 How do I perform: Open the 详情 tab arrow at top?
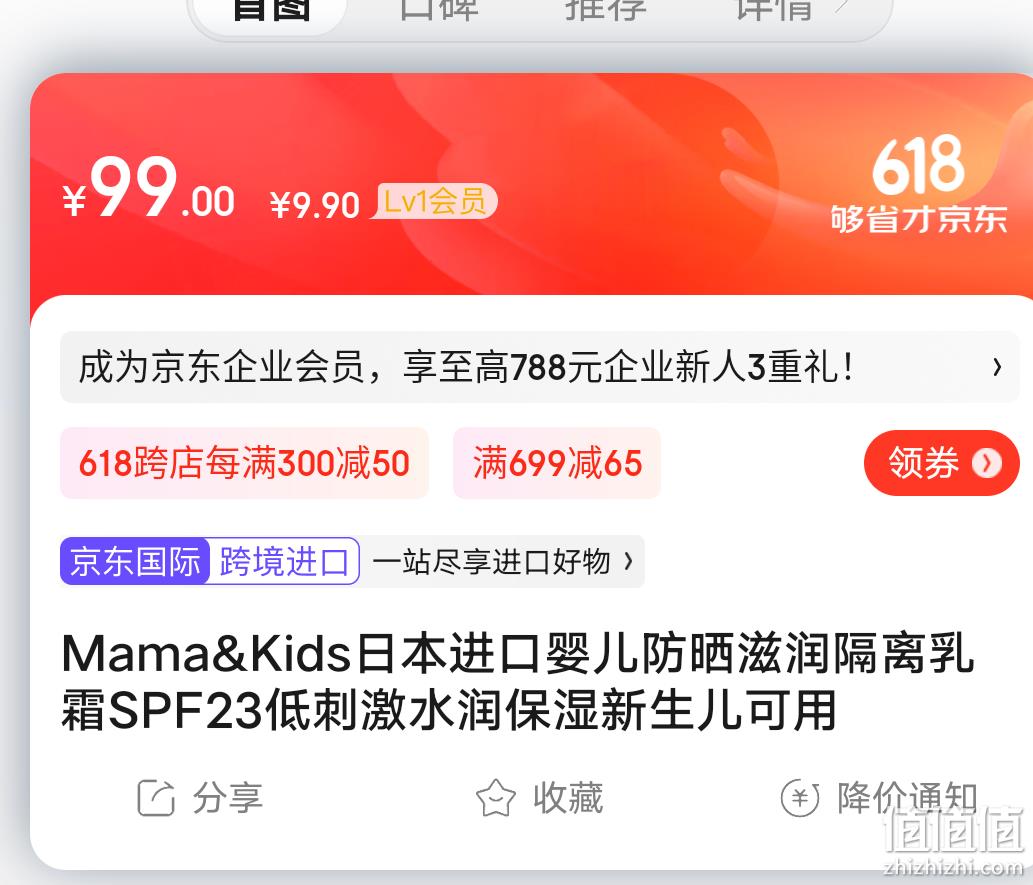(x=841, y=7)
